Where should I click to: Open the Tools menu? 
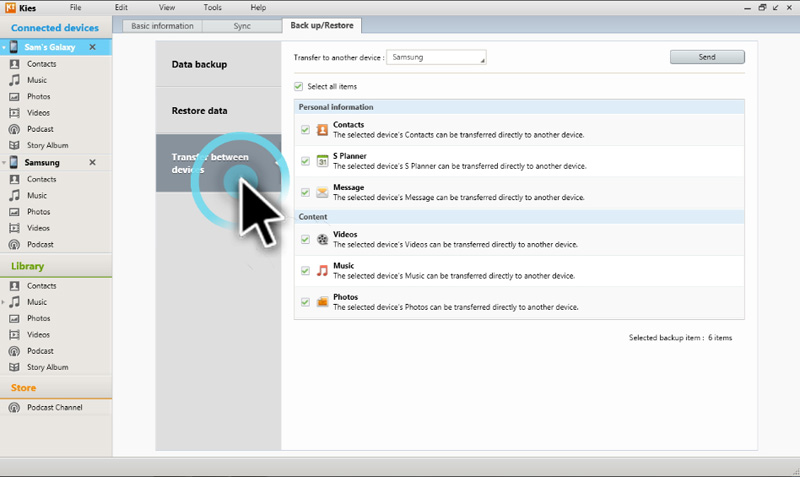[x=213, y=8]
